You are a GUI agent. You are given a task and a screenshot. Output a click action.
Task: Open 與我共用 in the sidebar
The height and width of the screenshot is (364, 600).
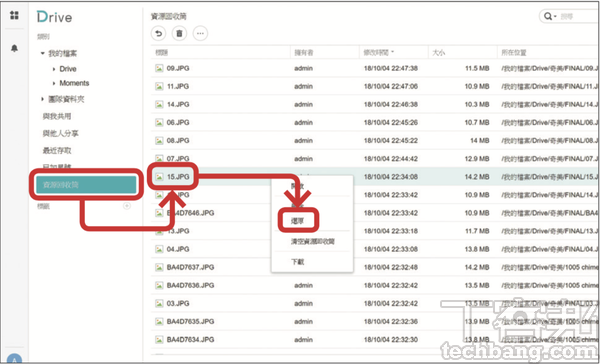point(57,116)
